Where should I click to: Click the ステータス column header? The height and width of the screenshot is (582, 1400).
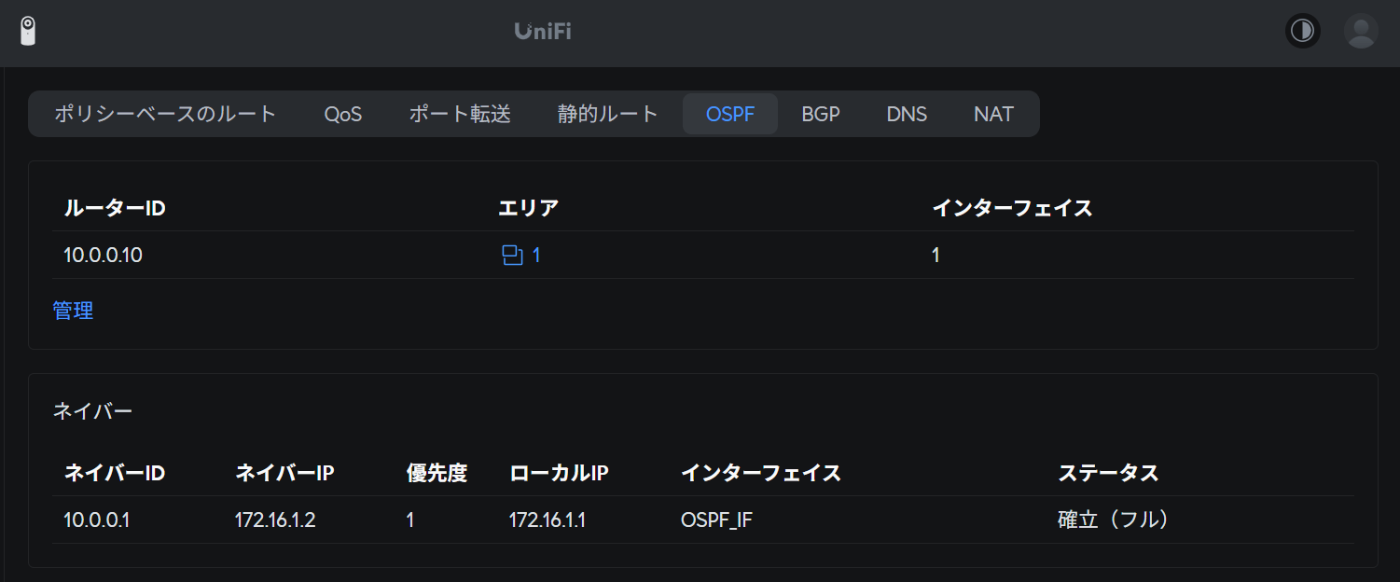coord(1108,473)
